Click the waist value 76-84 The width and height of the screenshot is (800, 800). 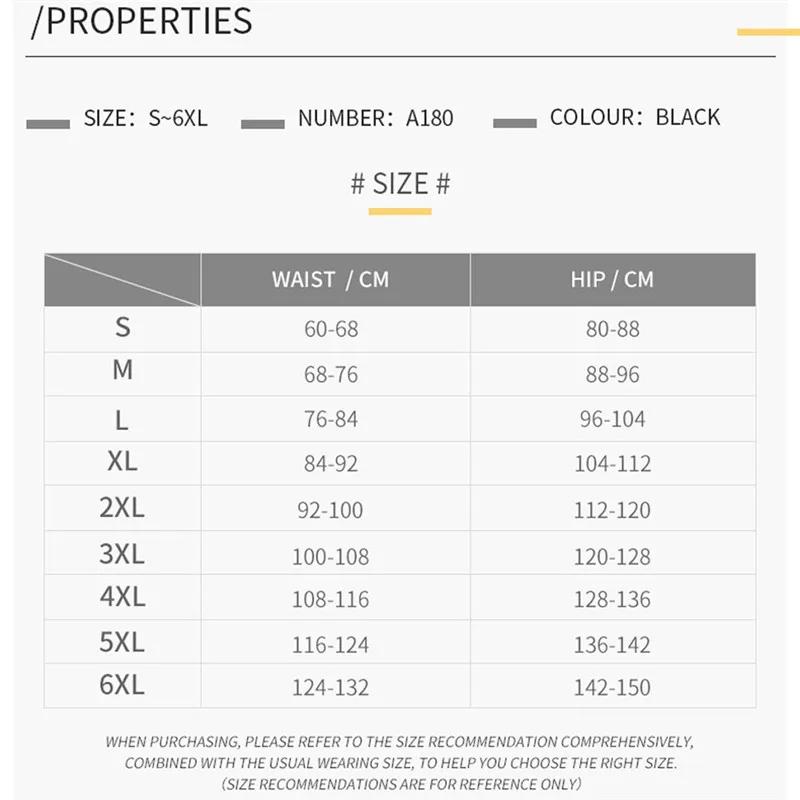pyautogui.click(x=331, y=419)
